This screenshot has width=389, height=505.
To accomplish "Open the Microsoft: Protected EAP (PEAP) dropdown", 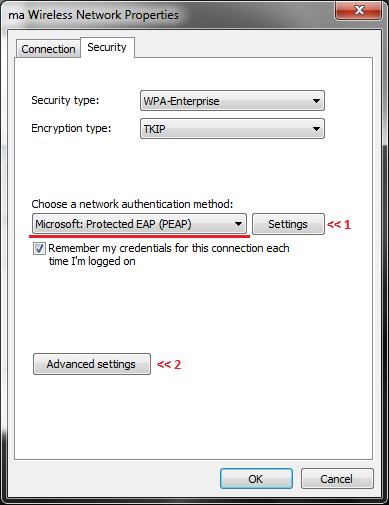I will (139, 224).
